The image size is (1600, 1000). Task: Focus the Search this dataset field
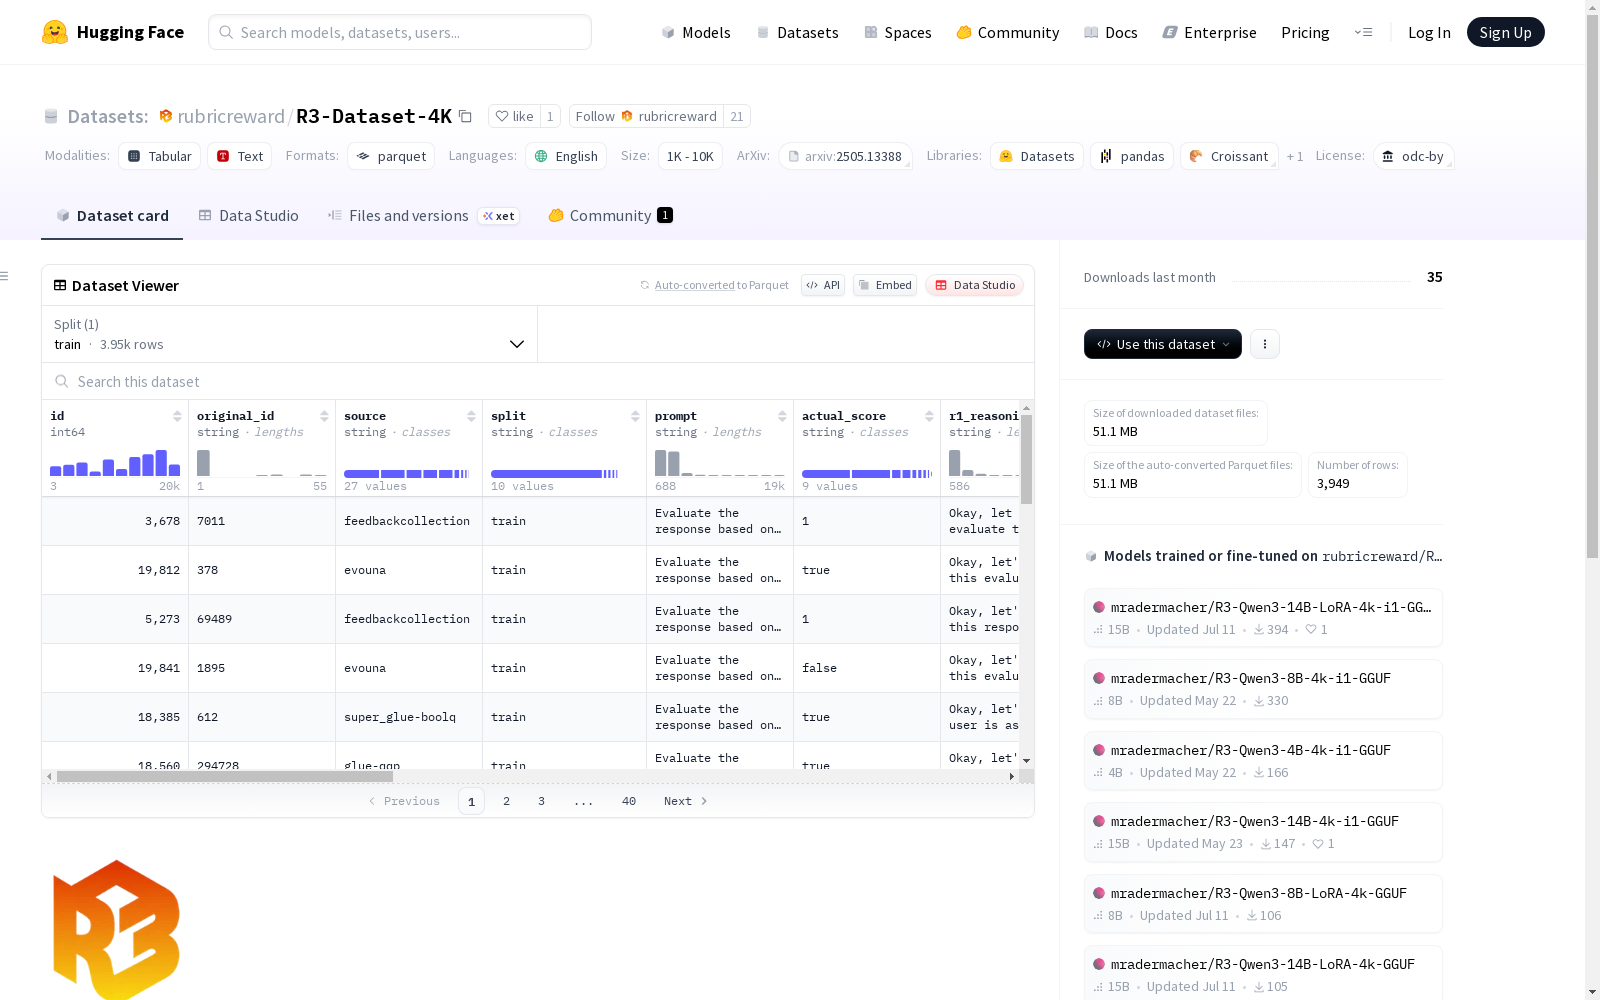coord(538,381)
